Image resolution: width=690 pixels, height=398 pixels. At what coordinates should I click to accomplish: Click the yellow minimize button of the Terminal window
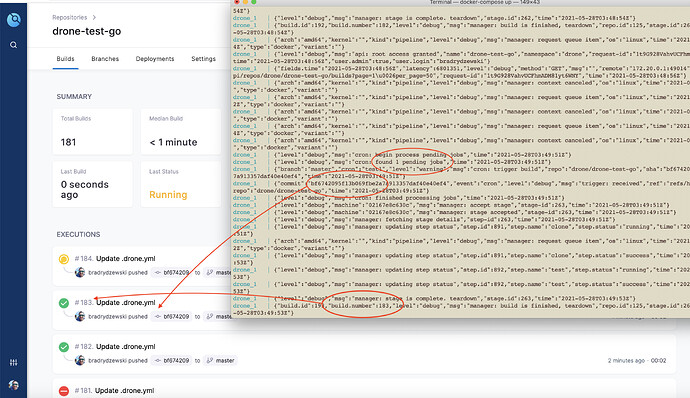(x=246, y=2)
